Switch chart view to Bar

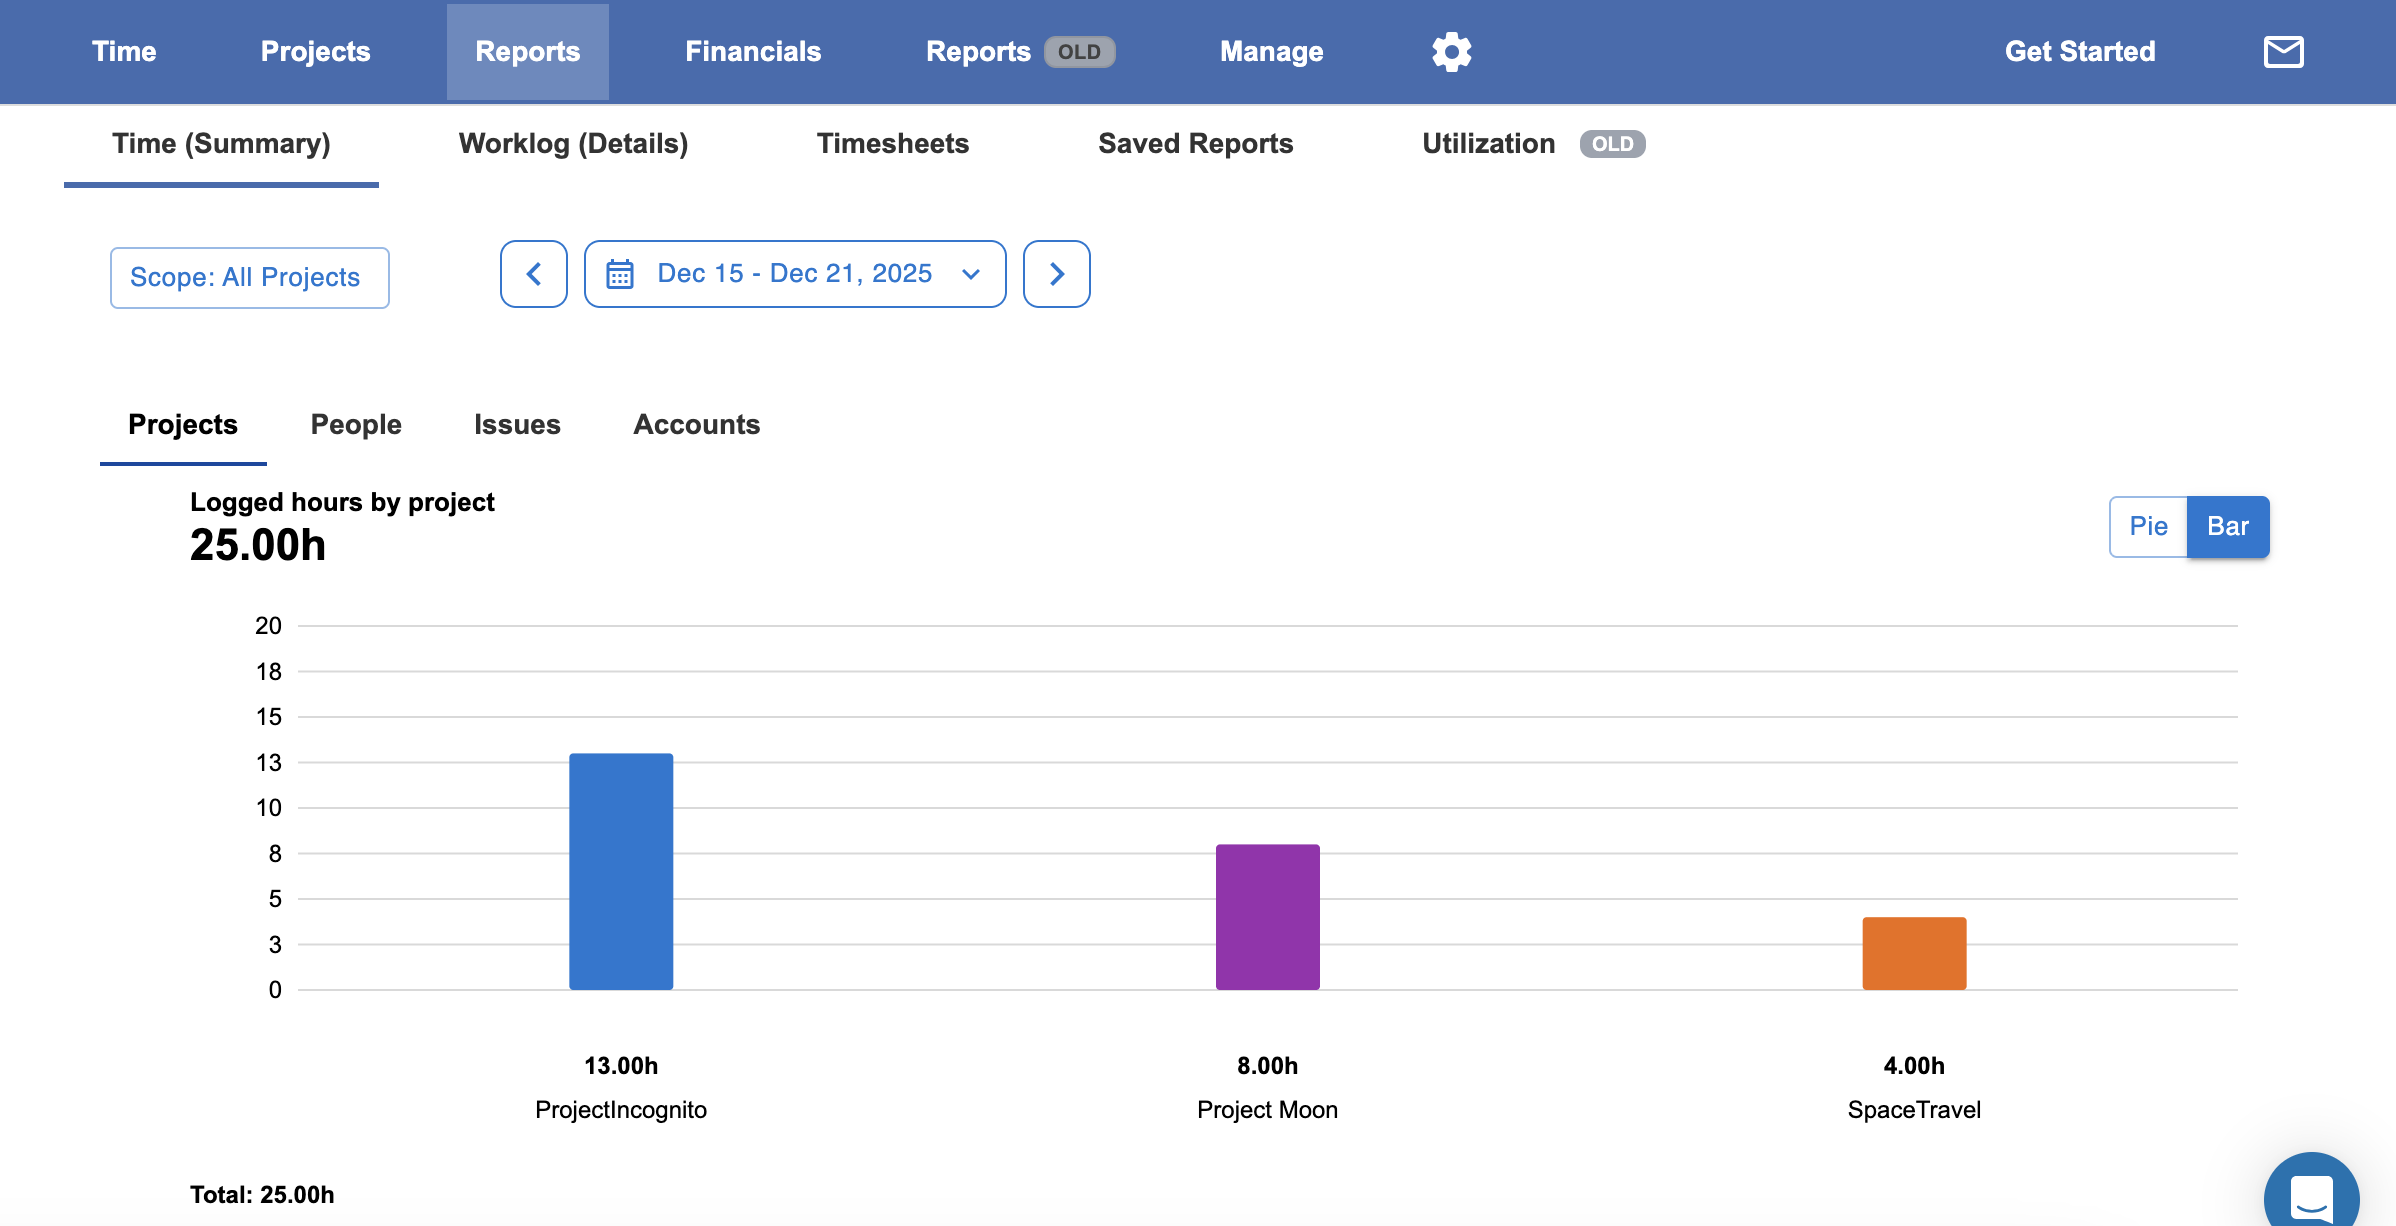tap(2228, 527)
